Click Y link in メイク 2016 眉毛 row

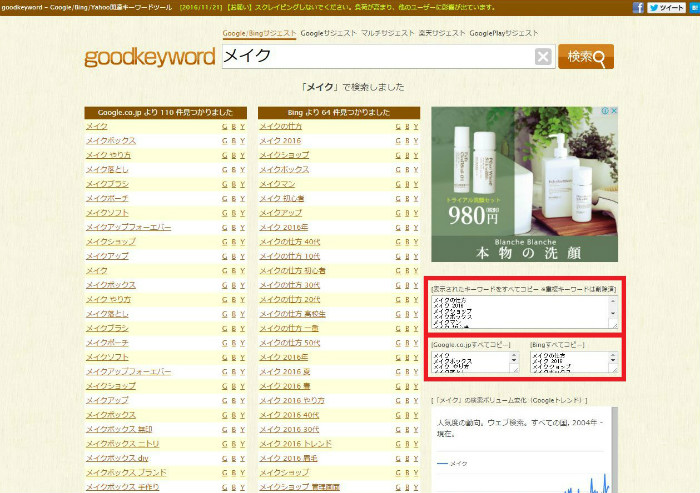(x=416, y=459)
